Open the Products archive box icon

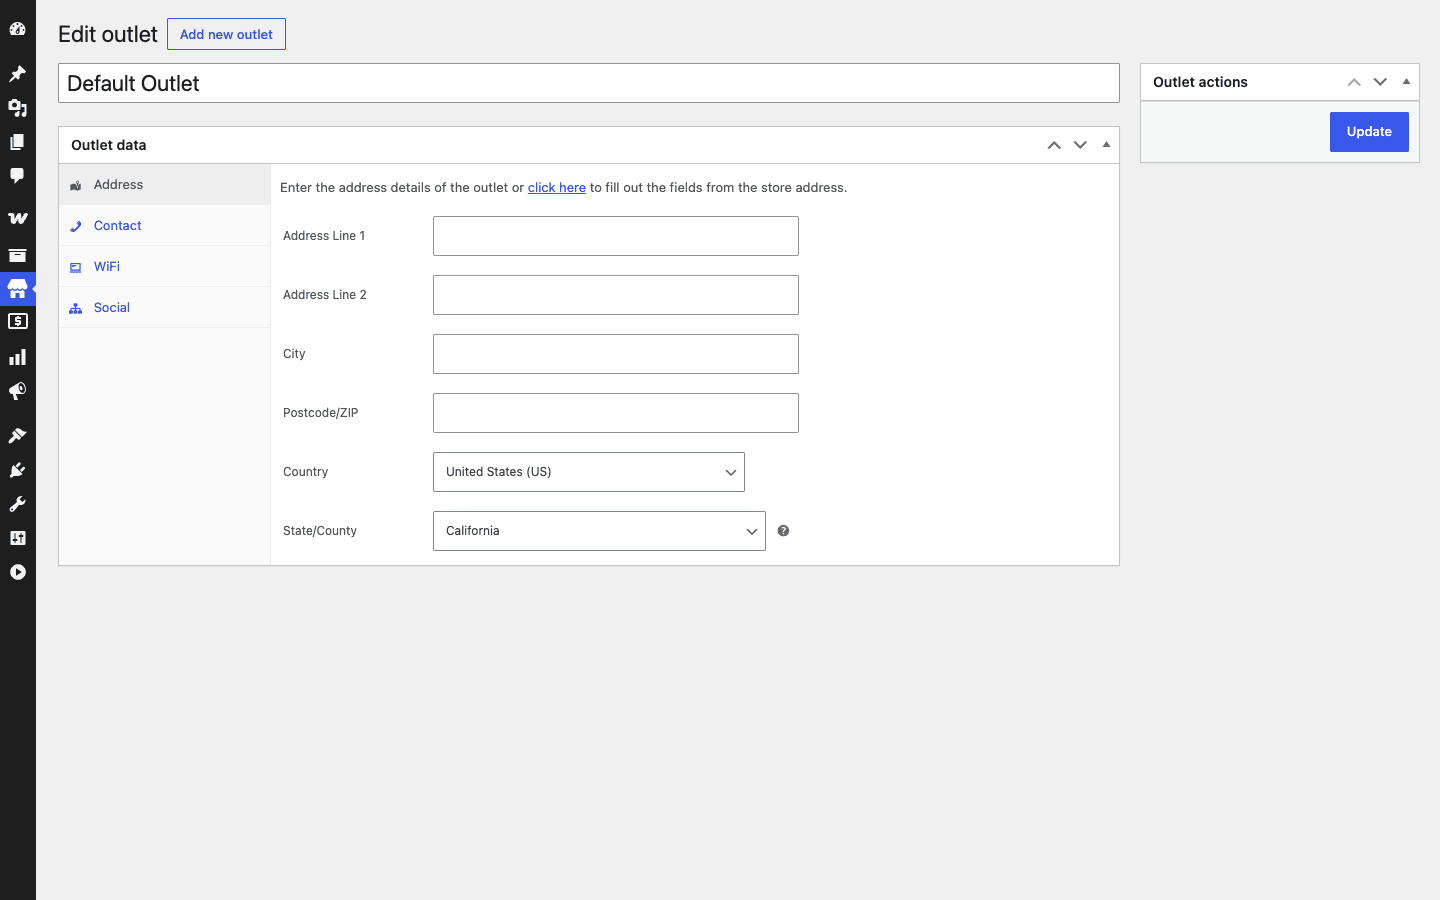coord(17,255)
